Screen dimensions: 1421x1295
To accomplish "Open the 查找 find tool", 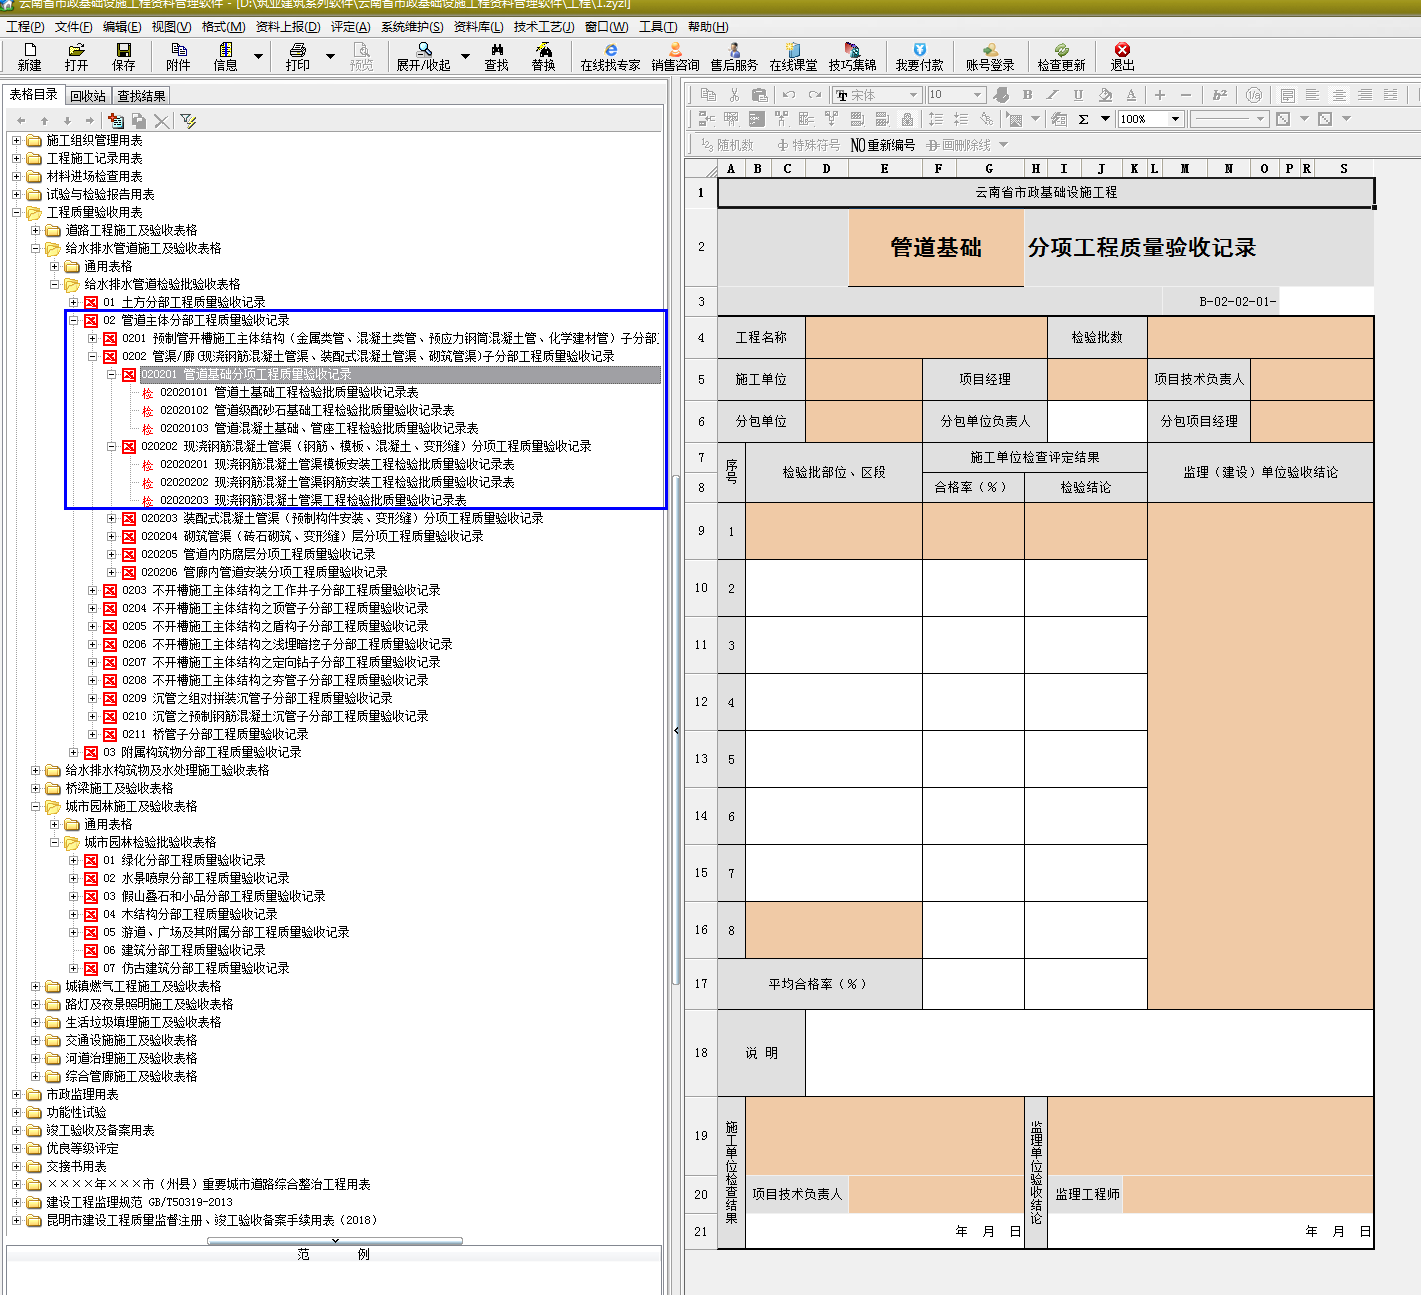I will click(x=497, y=56).
